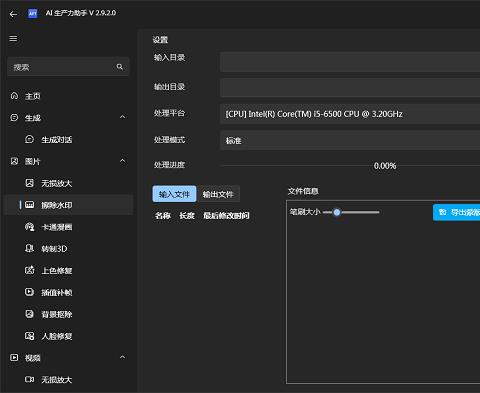Switch to the 输入文件 tab
Image resolution: width=480 pixels, height=393 pixels.
pyautogui.click(x=174, y=194)
